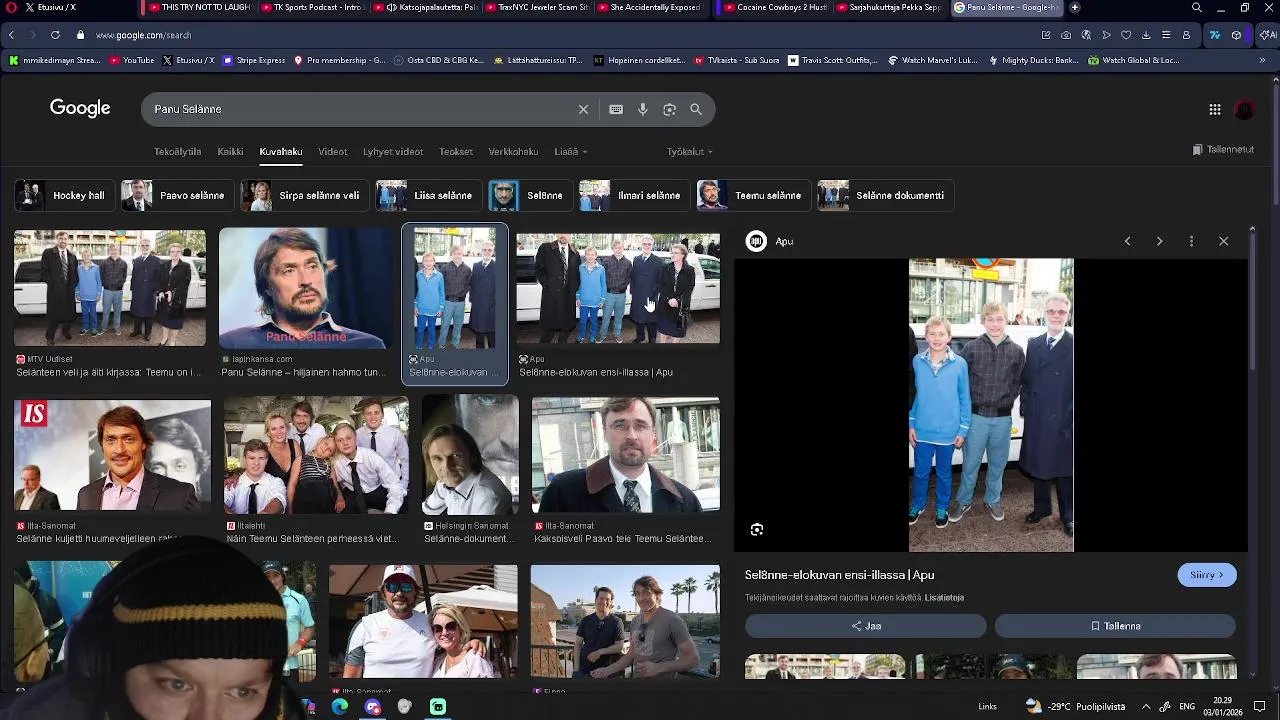Search by image with the Google Lens icon
Image resolution: width=1280 pixels, height=720 pixels.
click(670, 109)
